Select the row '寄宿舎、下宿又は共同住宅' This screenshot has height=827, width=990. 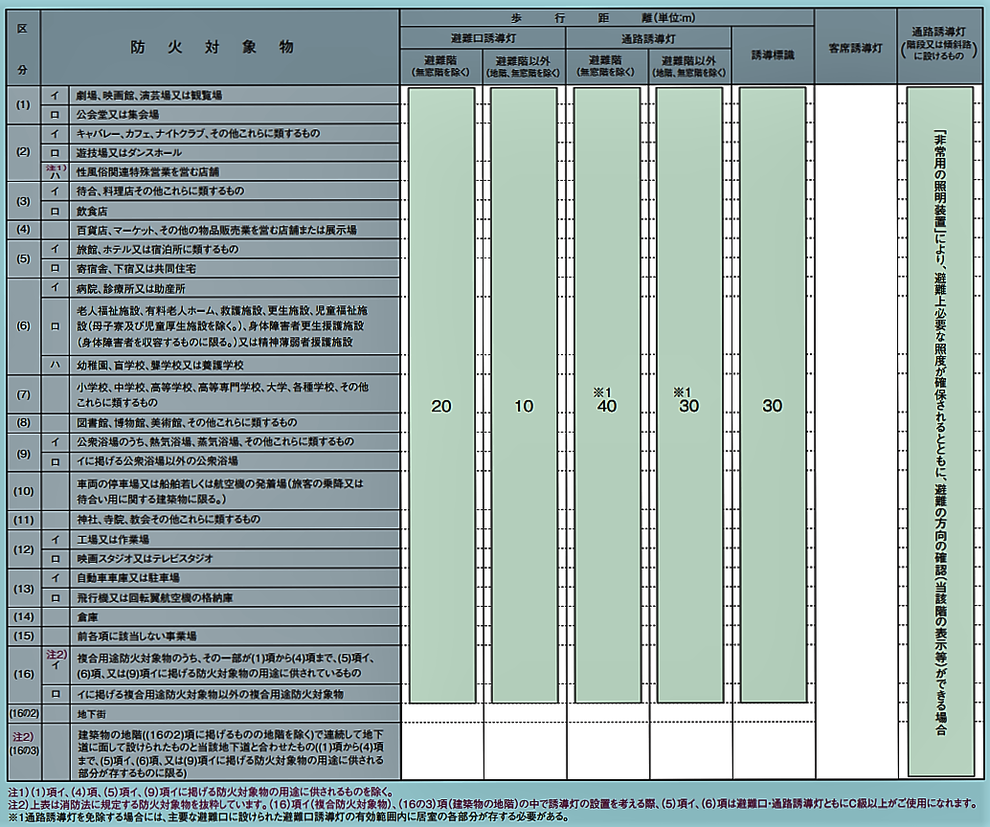234,268
